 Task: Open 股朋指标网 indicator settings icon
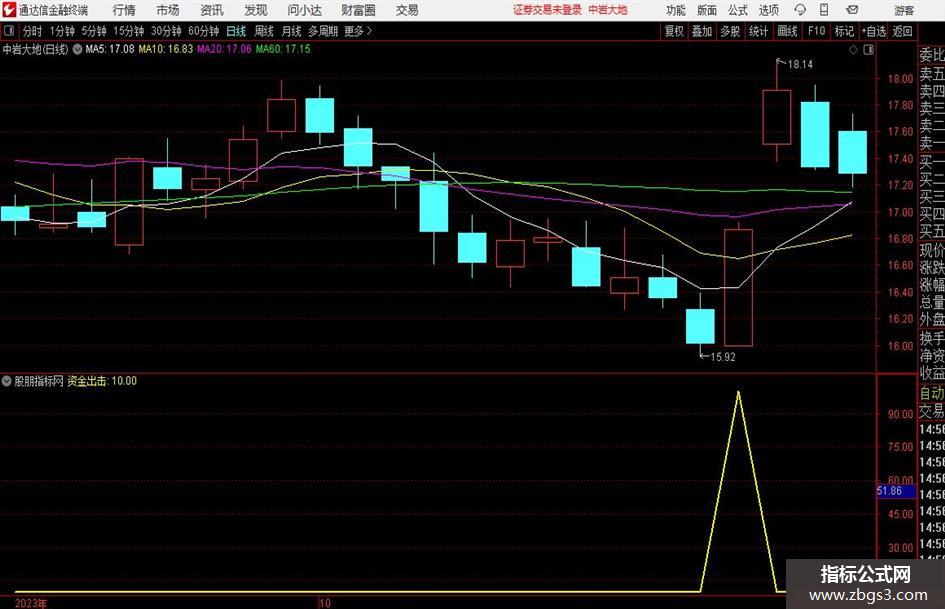(x=7, y=381)
